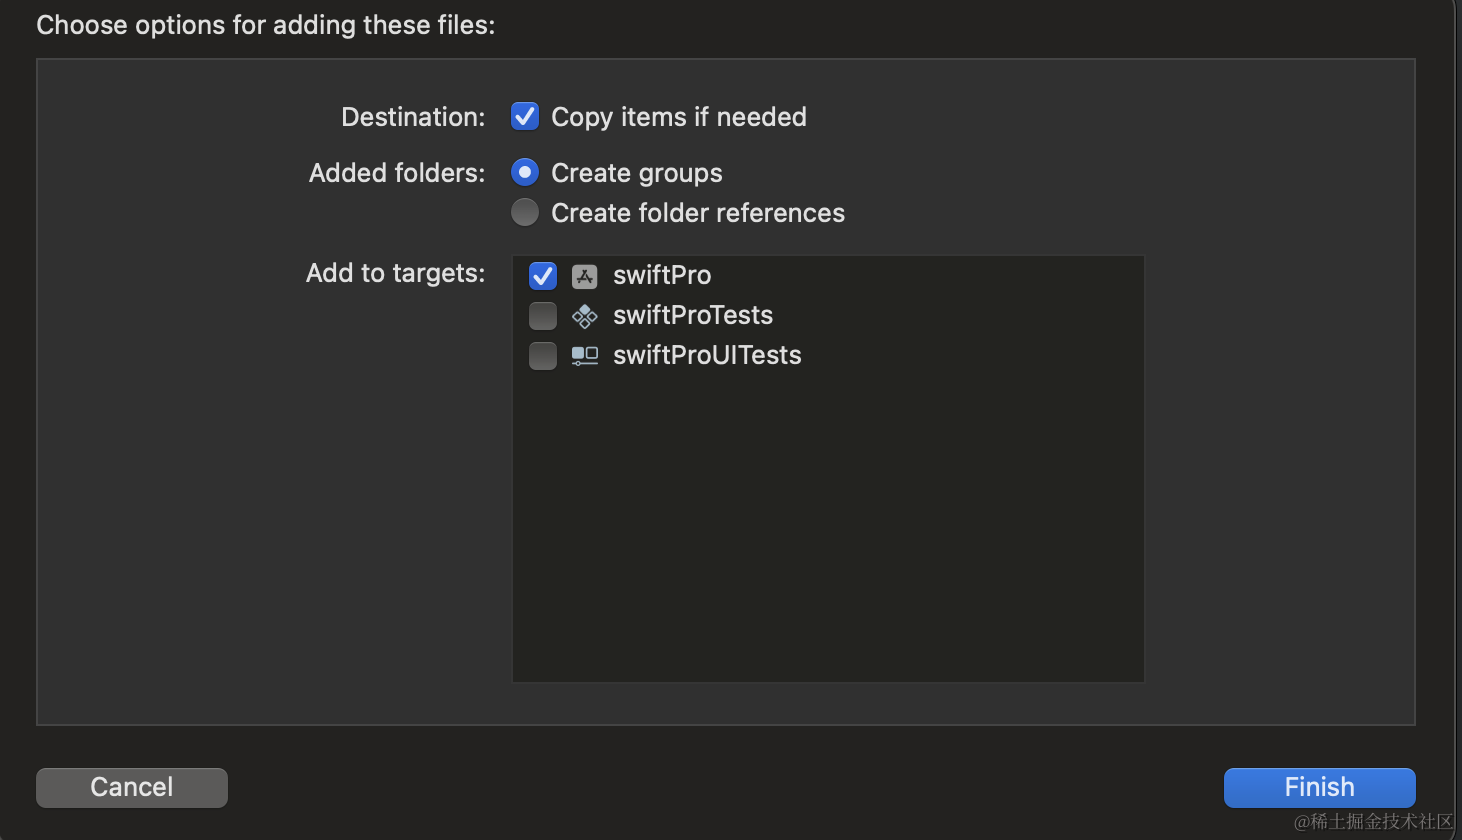Click the 'Create groups' label text
This screenshot has height=840, width=1462.
637,173
